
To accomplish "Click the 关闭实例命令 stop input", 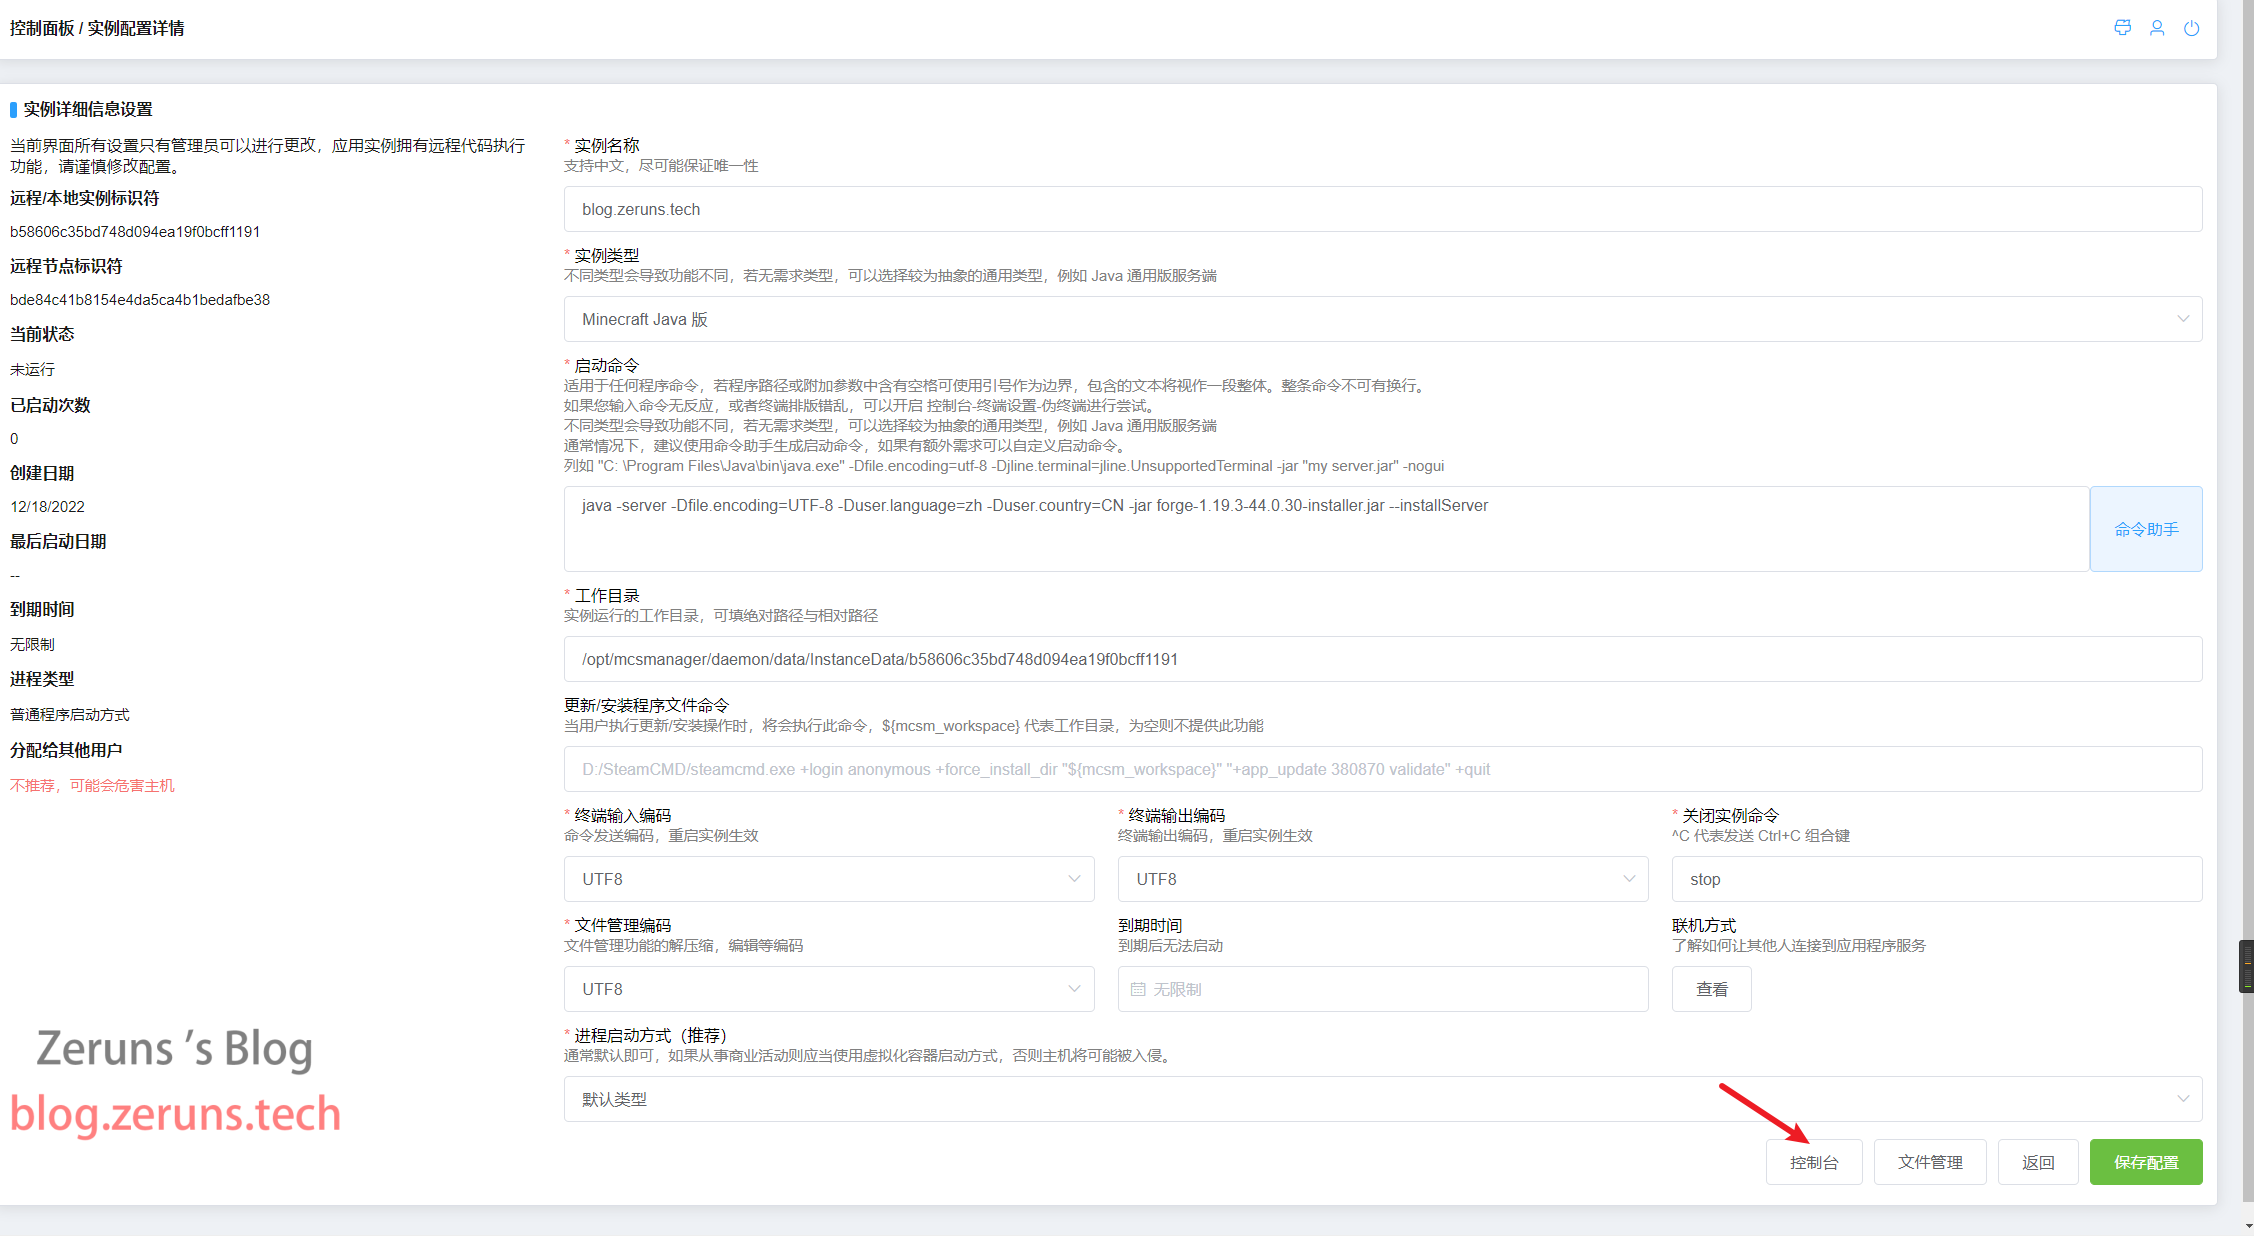I will point(1936,879).
